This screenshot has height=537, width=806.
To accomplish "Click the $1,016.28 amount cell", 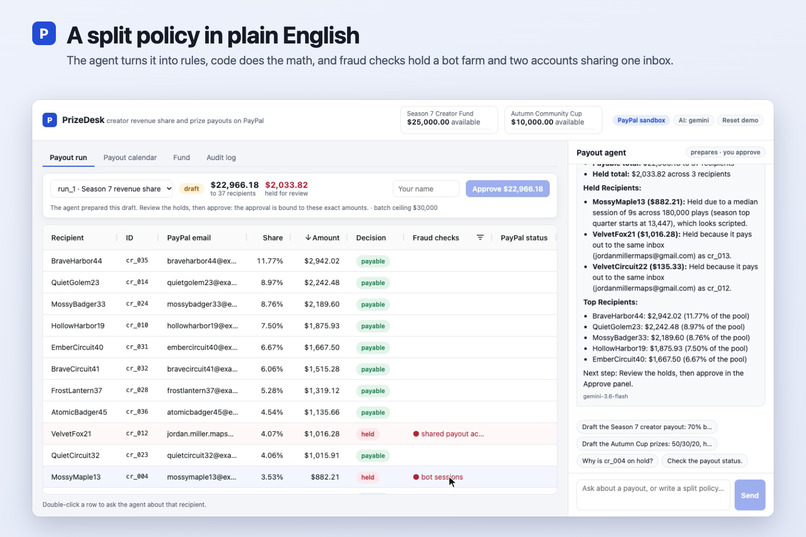I will [322, 434].
